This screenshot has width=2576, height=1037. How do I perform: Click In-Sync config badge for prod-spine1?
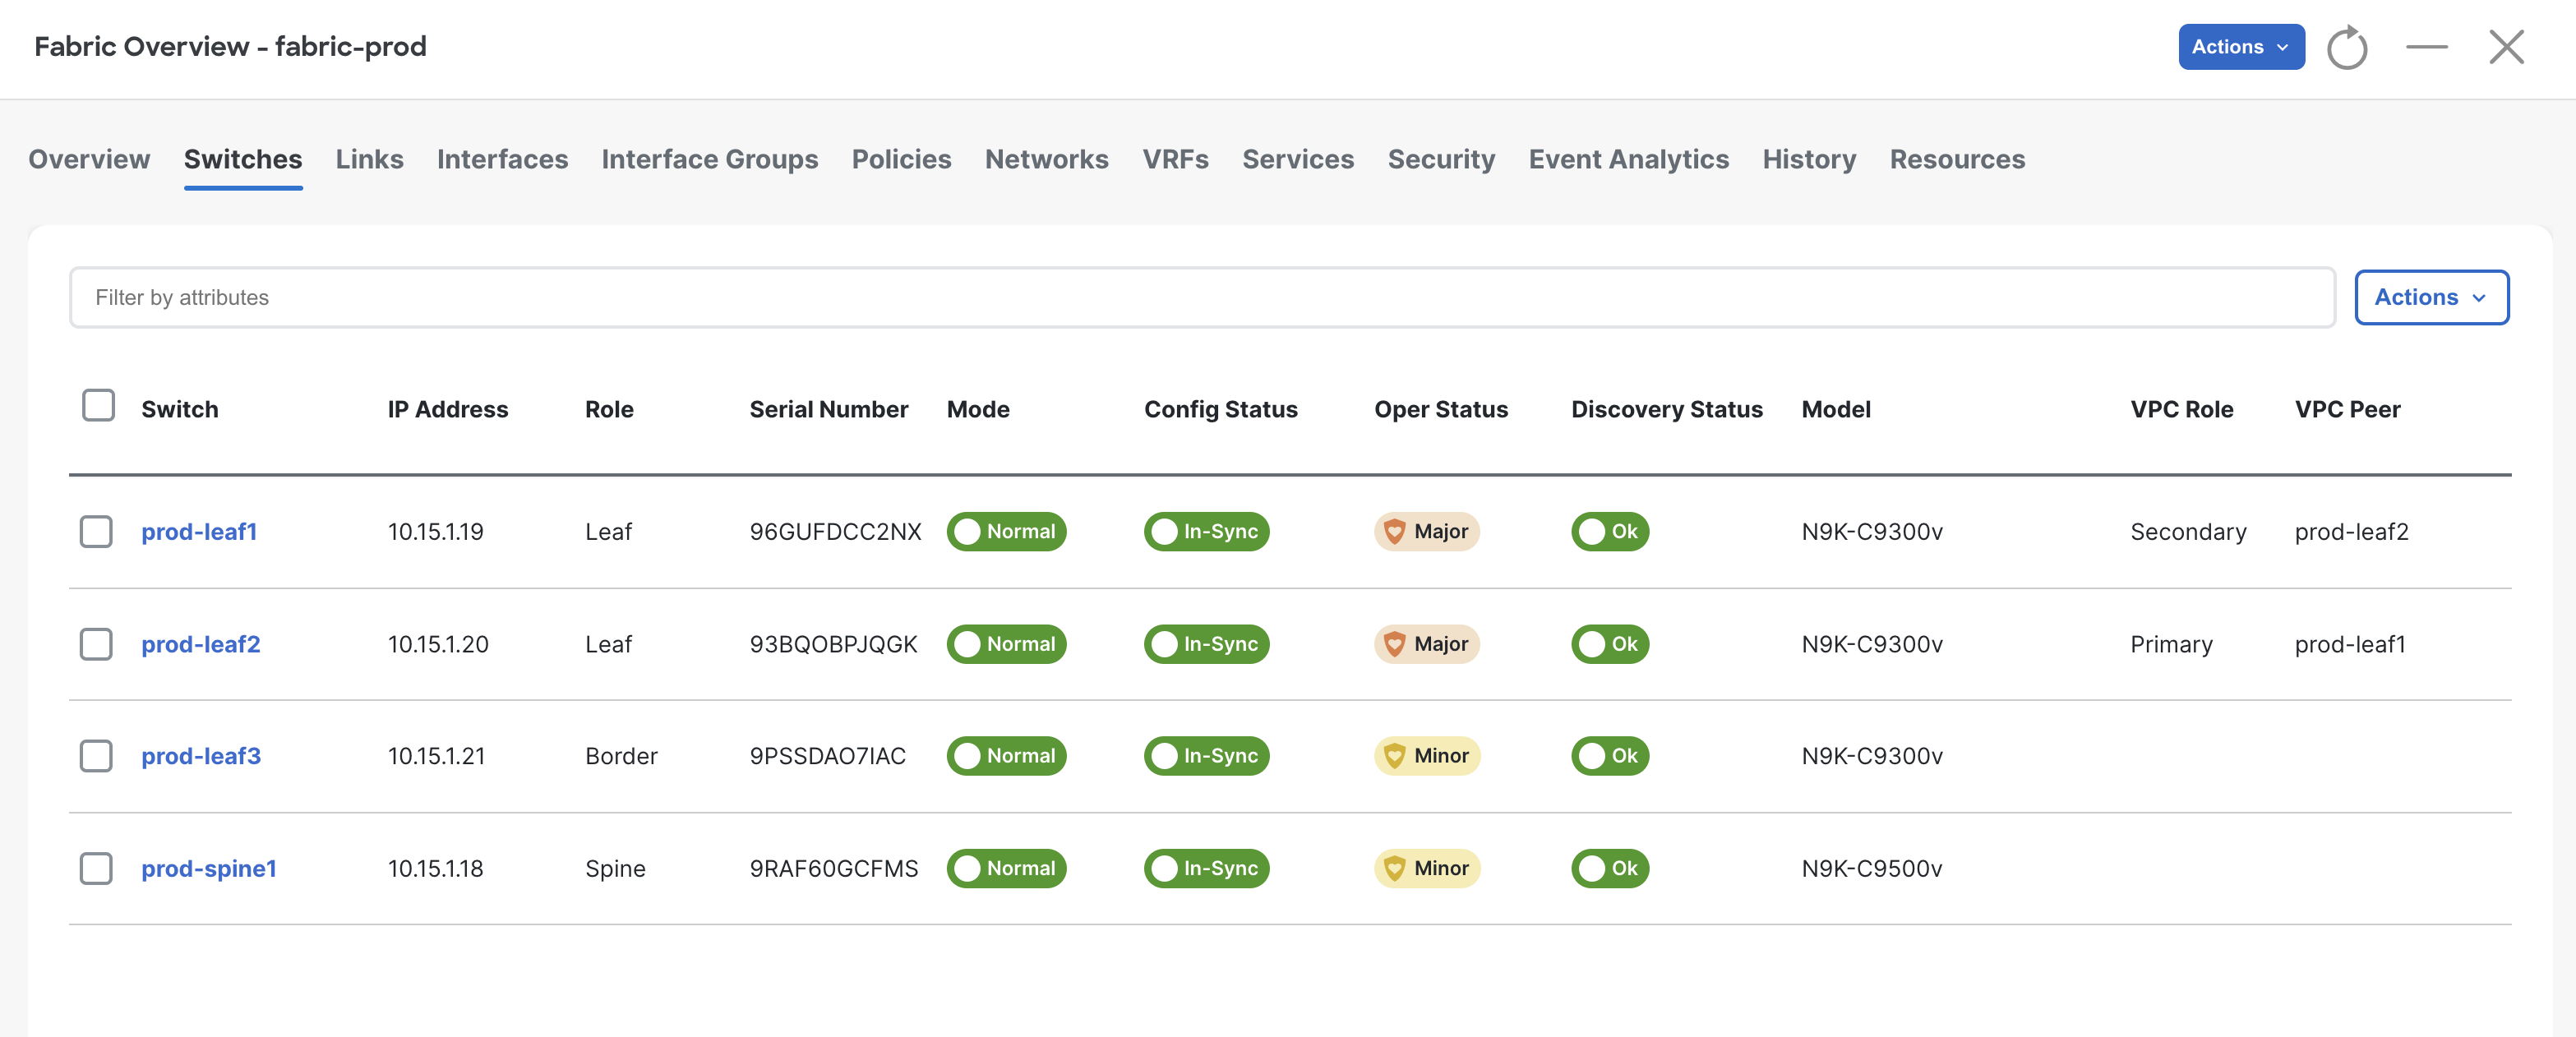click(1206, 868)
